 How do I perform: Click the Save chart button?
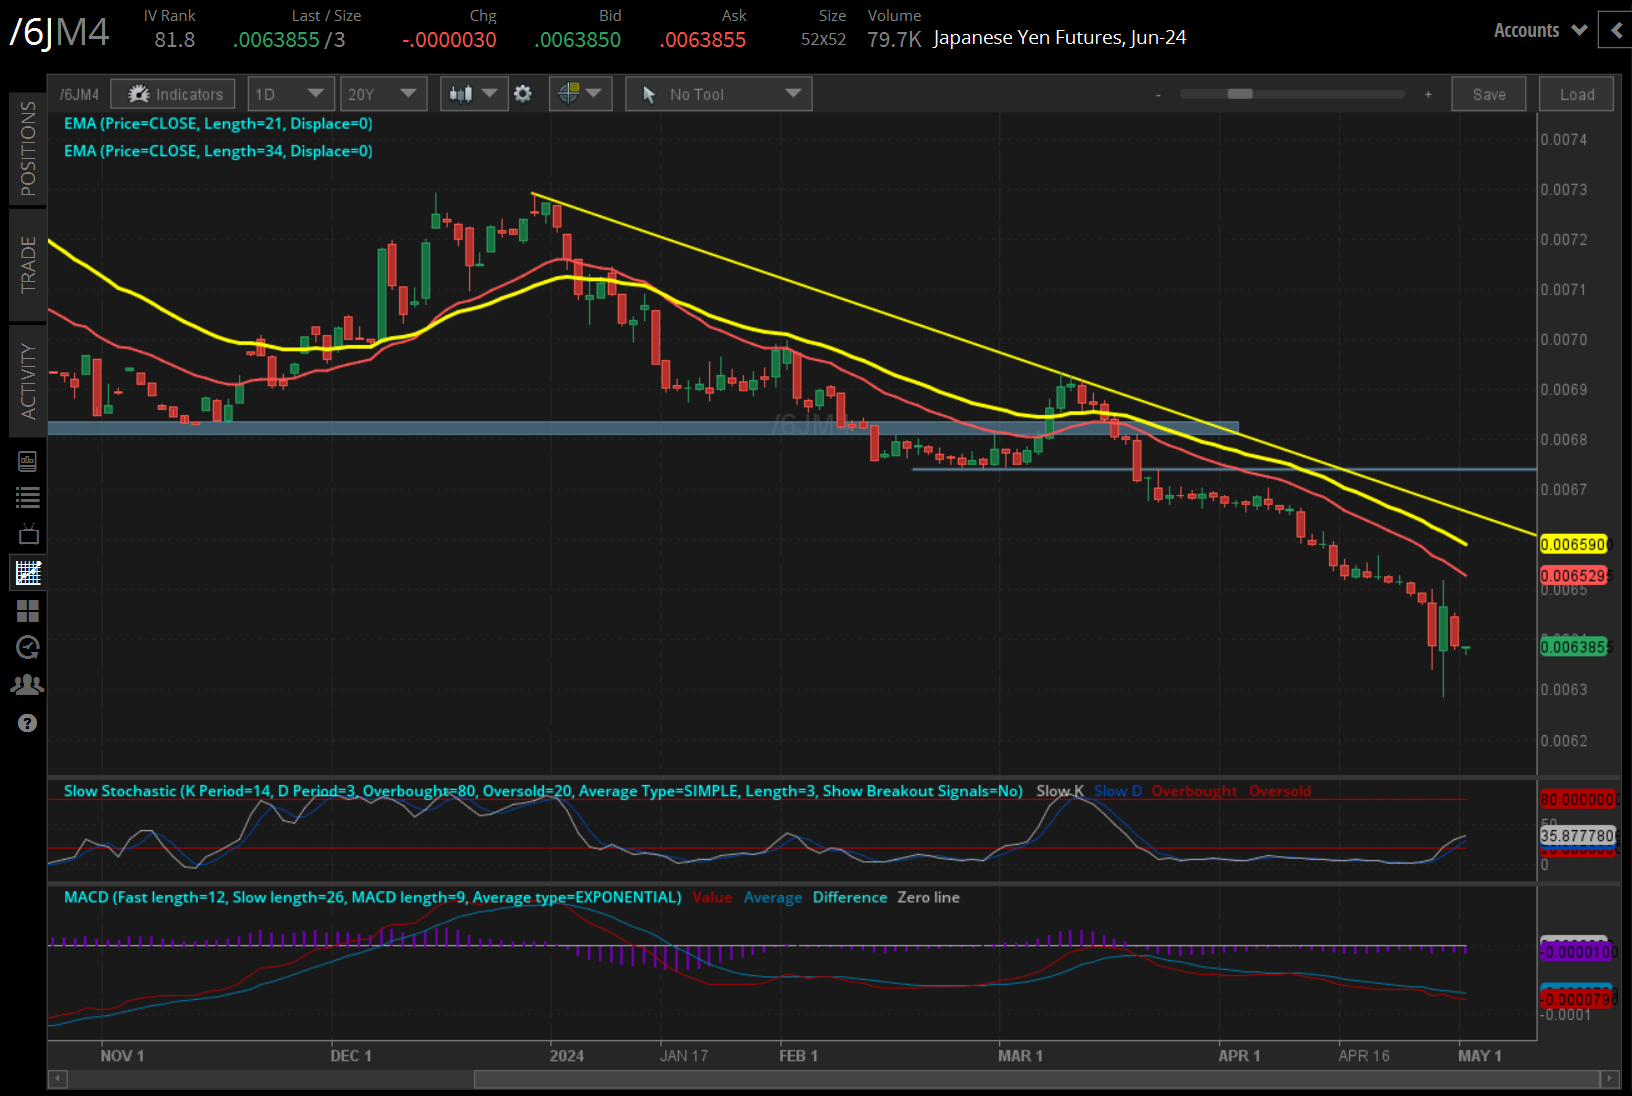point(1488,94)
